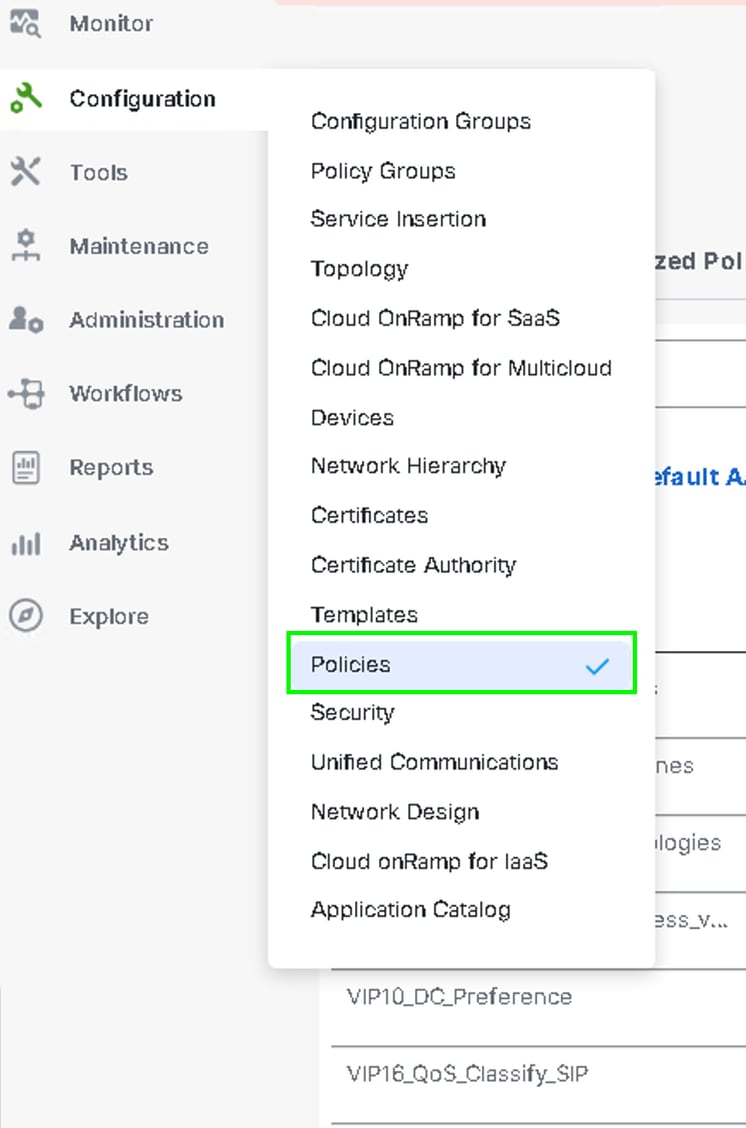Click the Maintenance gear icon
This screenshot has width=746, height=1128.
click(x=25, y=246)
